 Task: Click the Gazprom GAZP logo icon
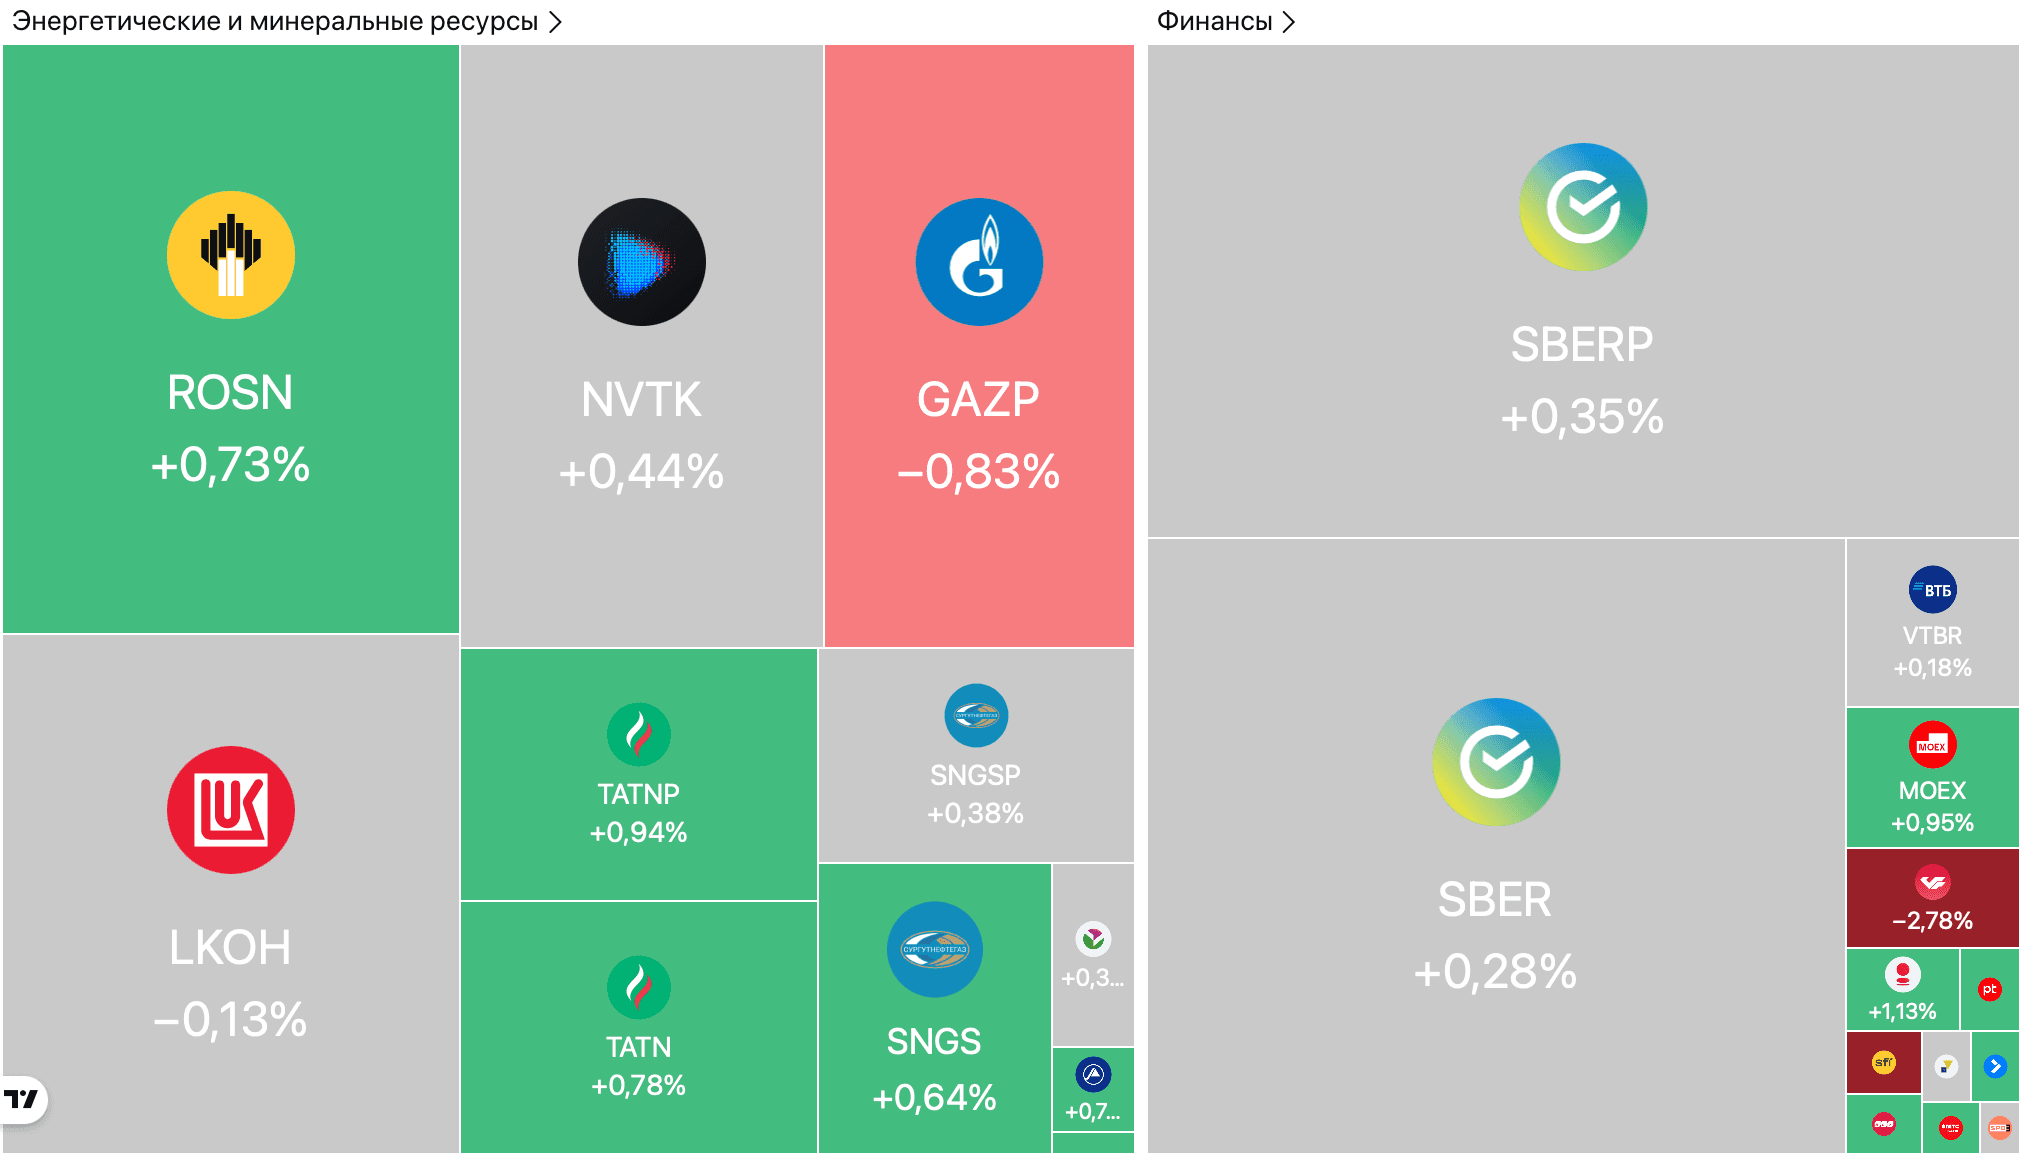click(979, 262)
